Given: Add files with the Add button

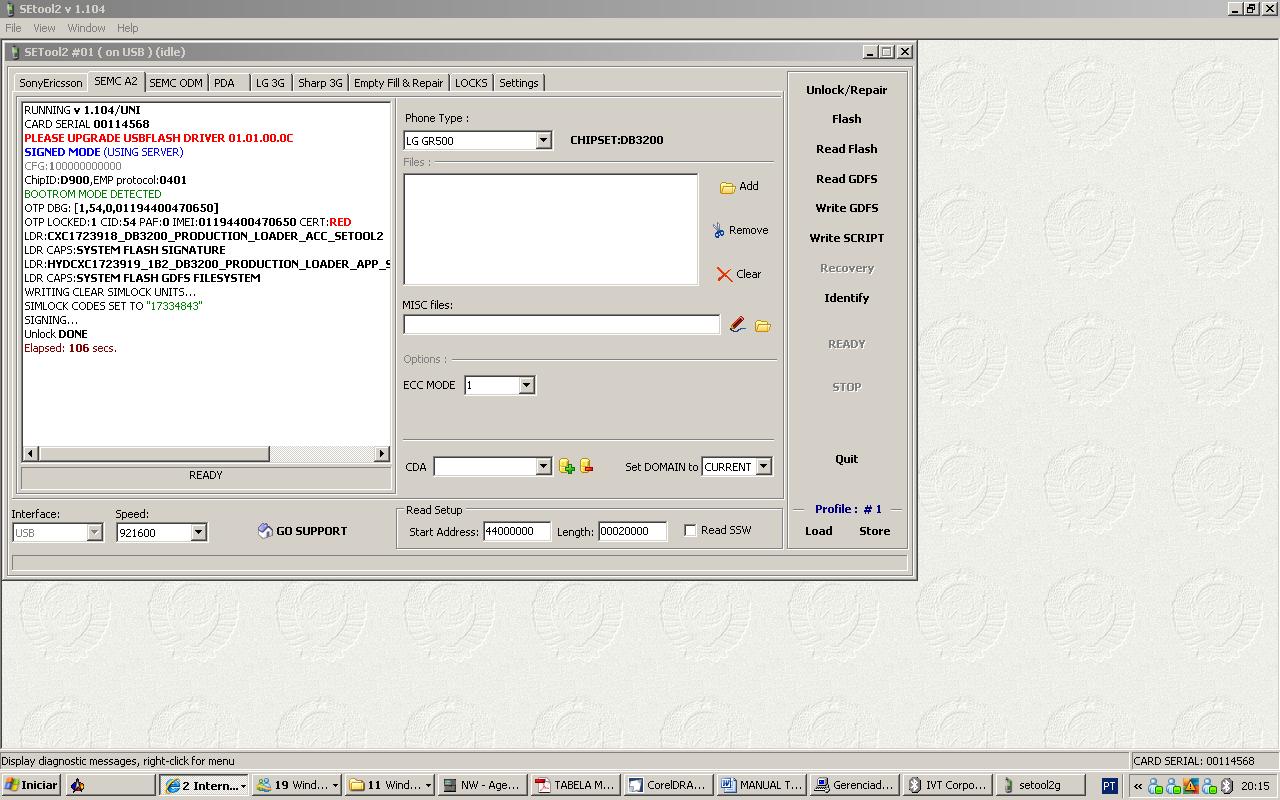Looking at the screenshot, I should pos(739,186).
